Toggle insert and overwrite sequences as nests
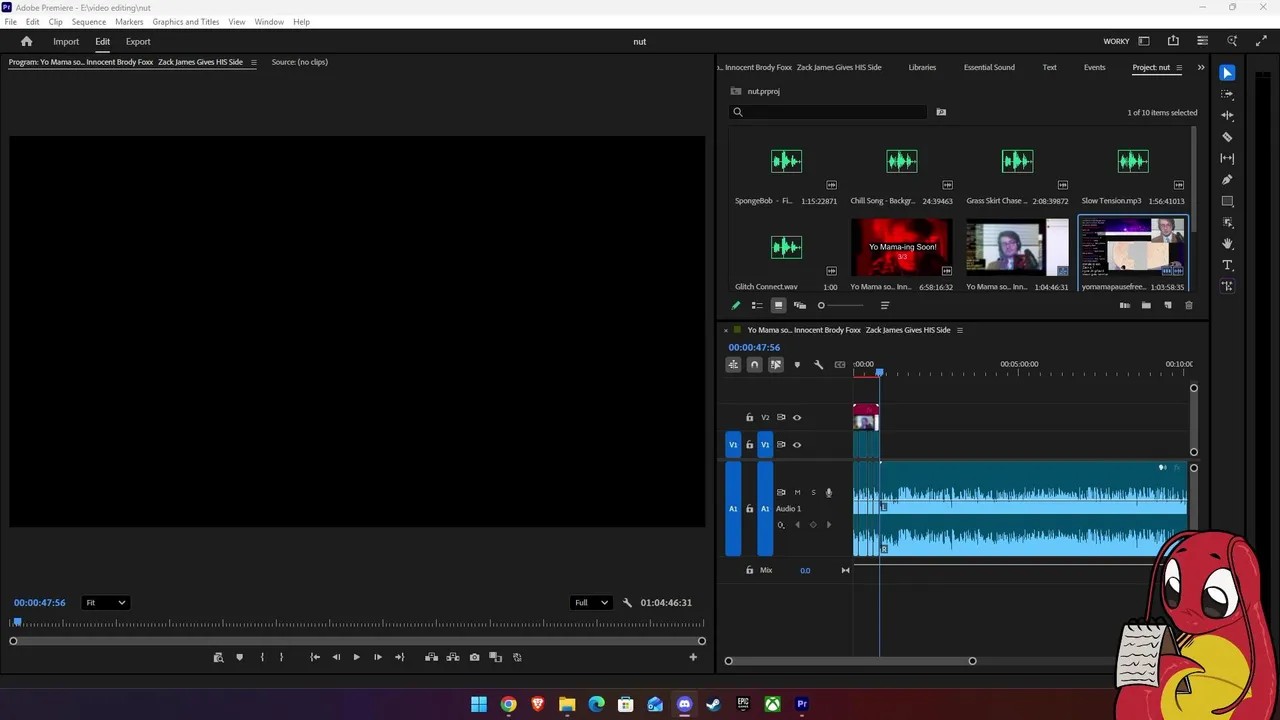Viewport: 1280px width, 720px height. tap(733, 365)
